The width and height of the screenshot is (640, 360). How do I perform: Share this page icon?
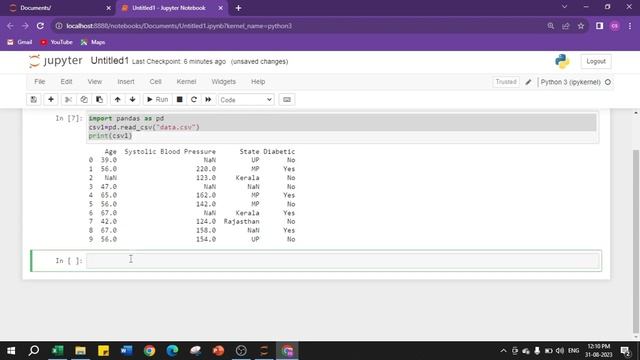click(566, 26)
